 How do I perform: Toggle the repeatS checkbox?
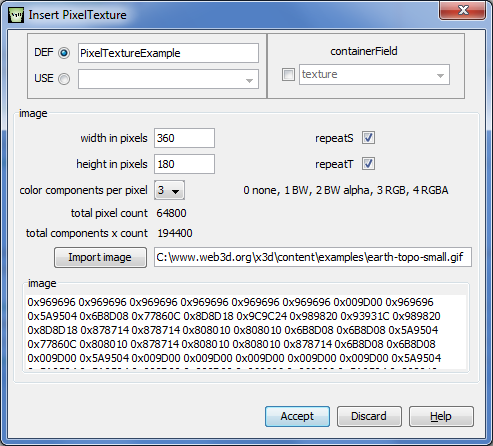pos(368,138)
